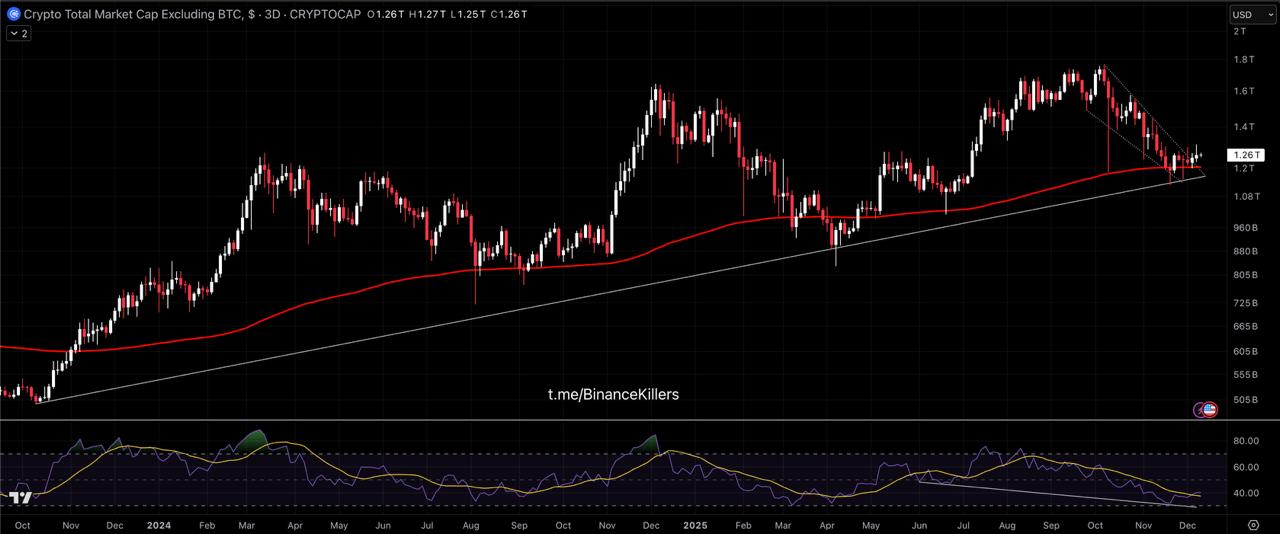Image resolution: width=1280 pixels, height=534 pixels.
Task: Click the final Dec label on time axis
Action: coord(1189,524)
